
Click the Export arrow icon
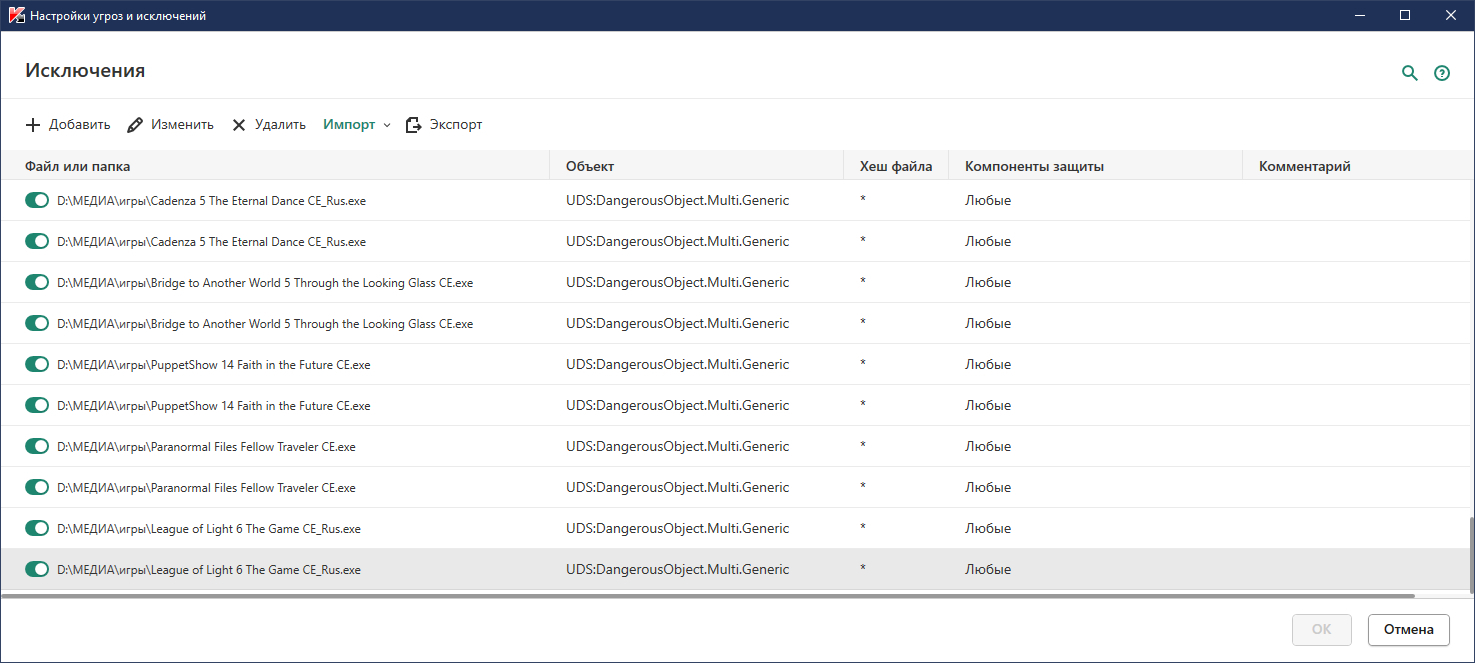[x=414, y=125]
